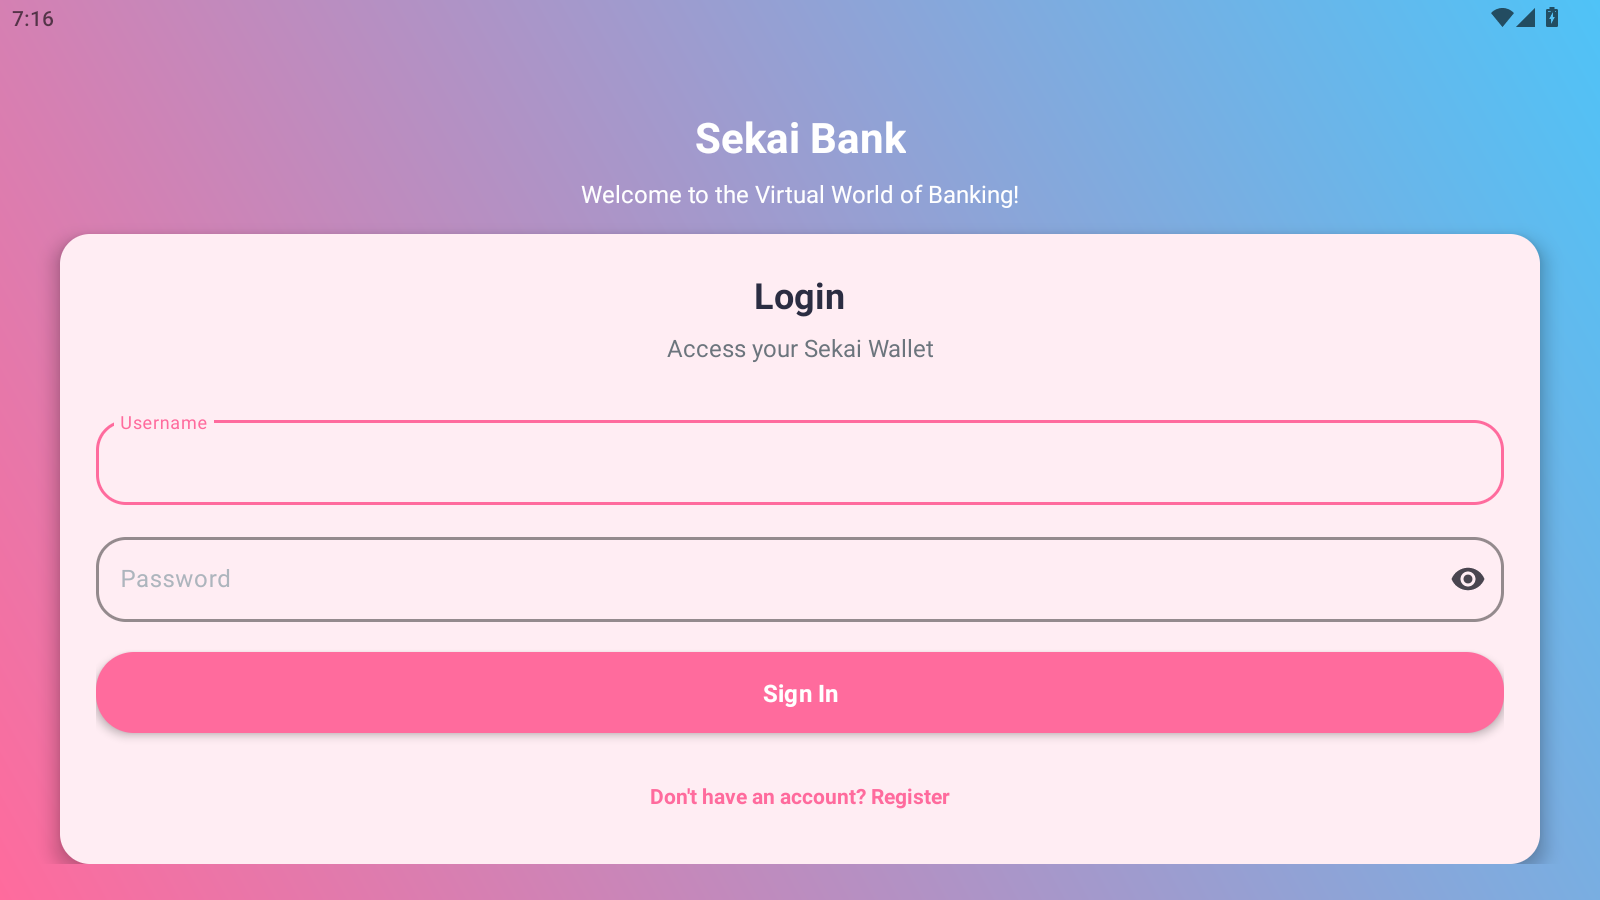Tap the floating Username label
Screen dimensions: 1600x900
(163, 423)
